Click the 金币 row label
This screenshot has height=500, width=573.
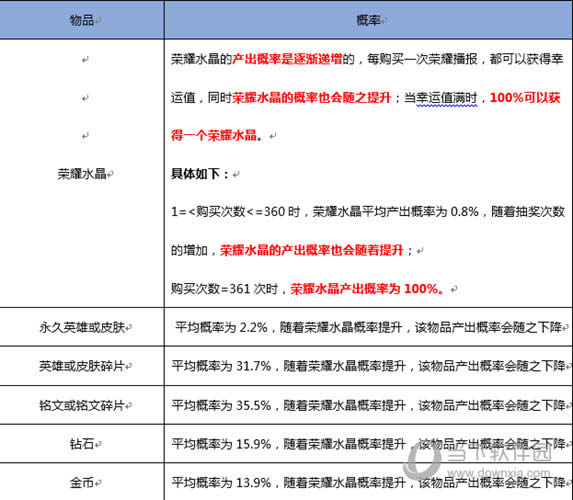pyautogui.click(x=82, y=482)
